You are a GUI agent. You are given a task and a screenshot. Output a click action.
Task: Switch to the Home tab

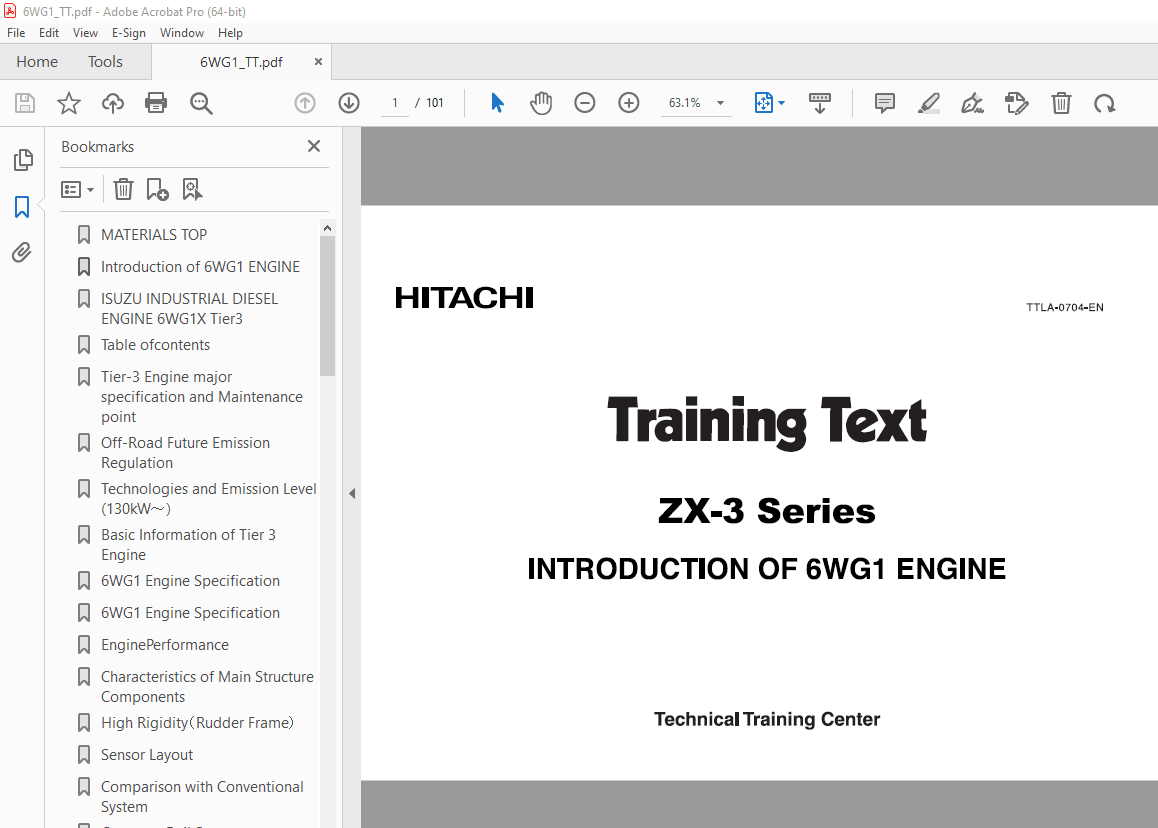pyautogui.click(x=37, y=62)
